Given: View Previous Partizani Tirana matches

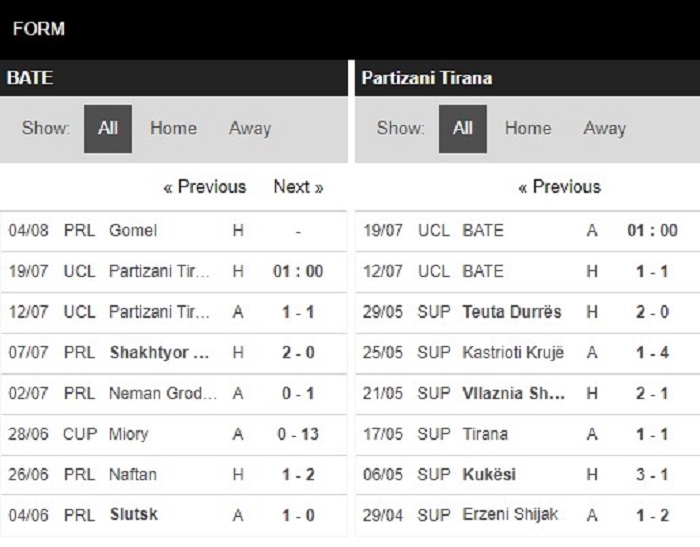Looking at the screenshot, I should [559, 187].
